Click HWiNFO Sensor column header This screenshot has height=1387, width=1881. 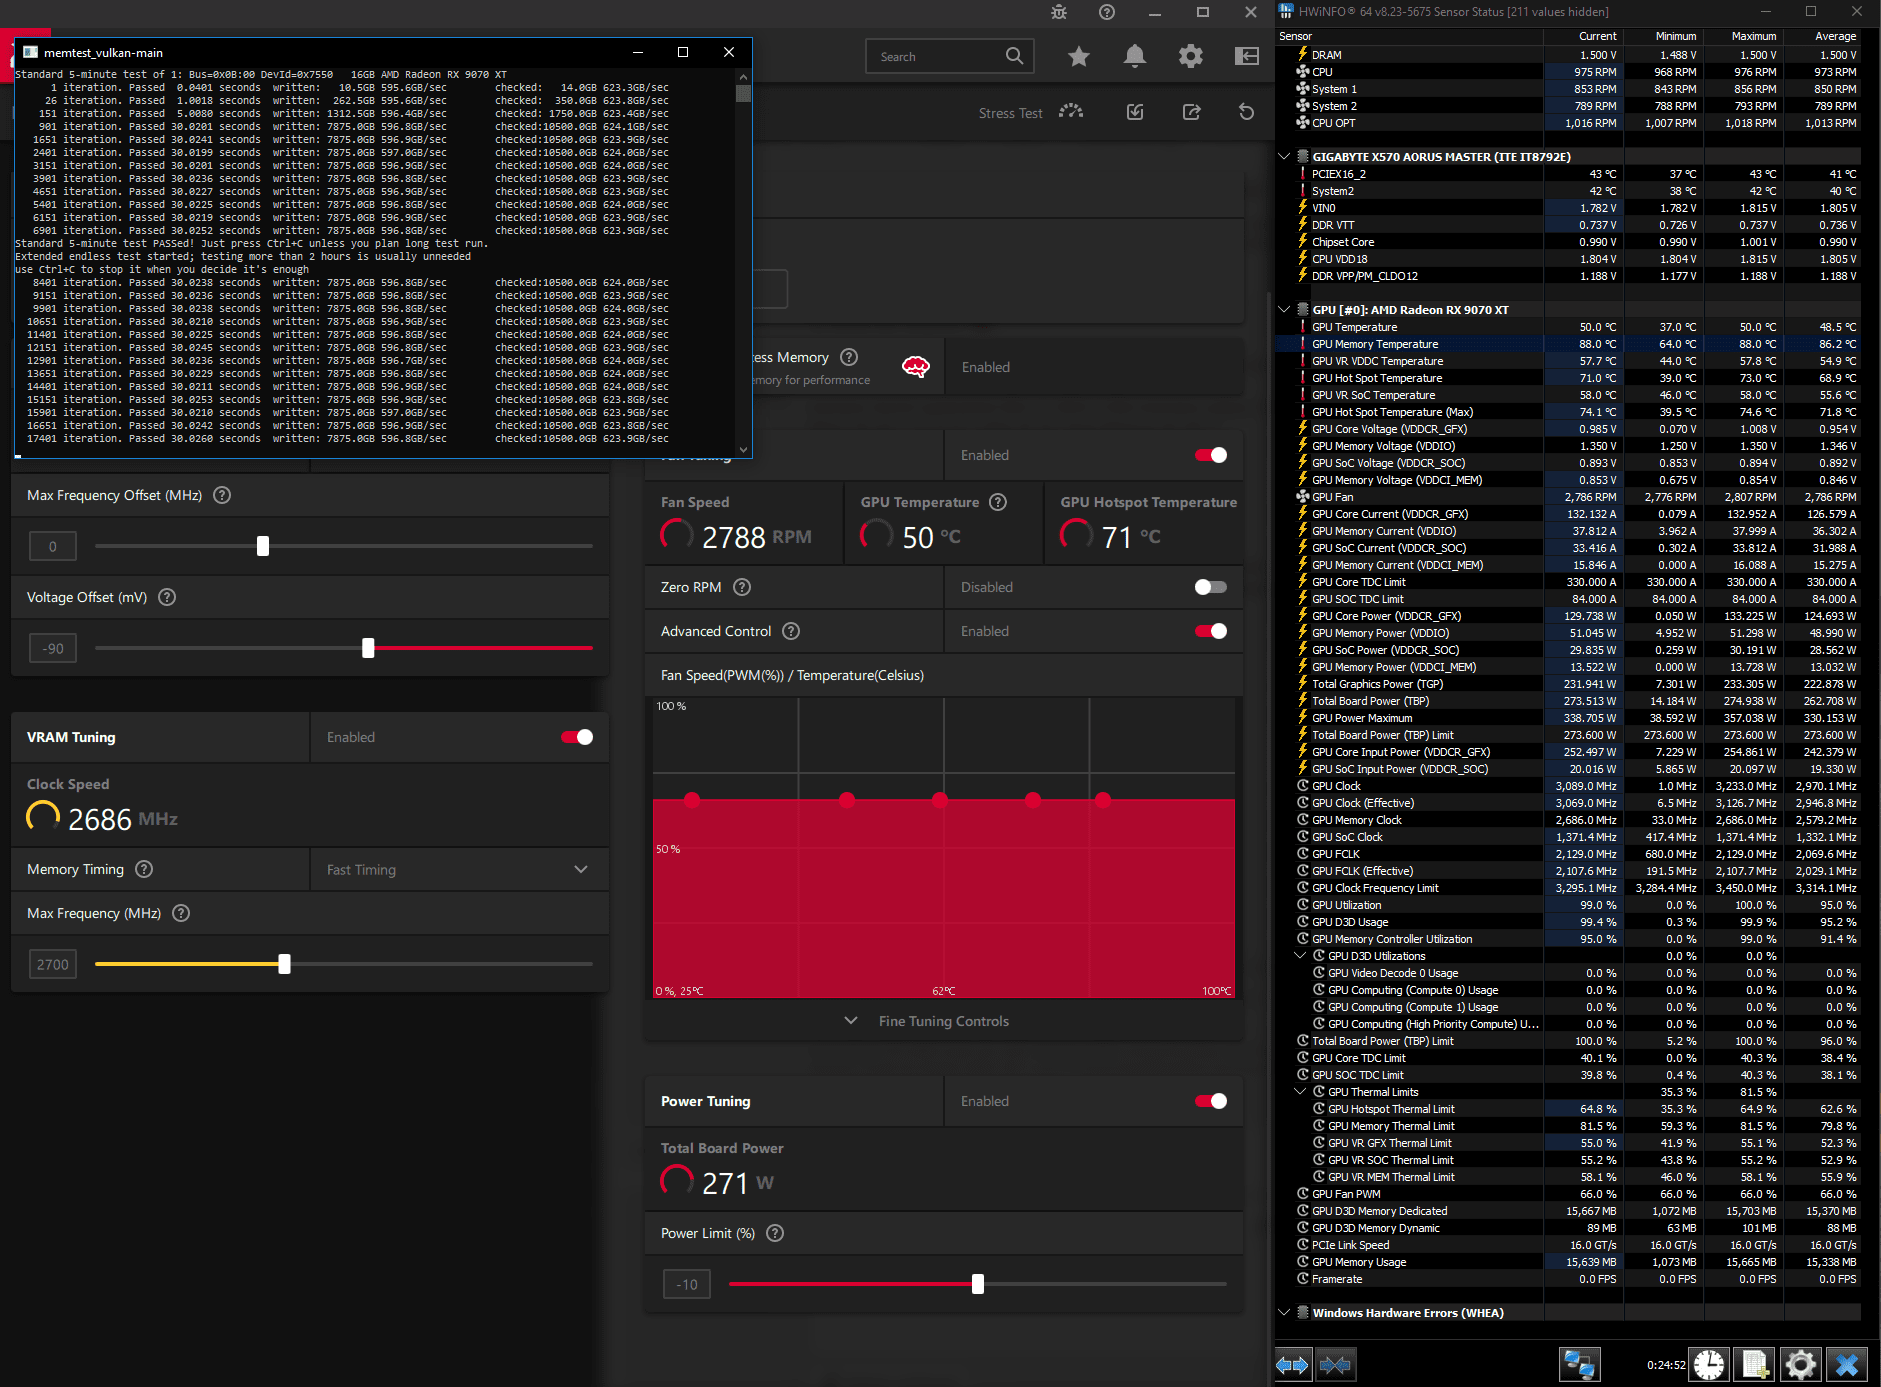pos(1410,36)
